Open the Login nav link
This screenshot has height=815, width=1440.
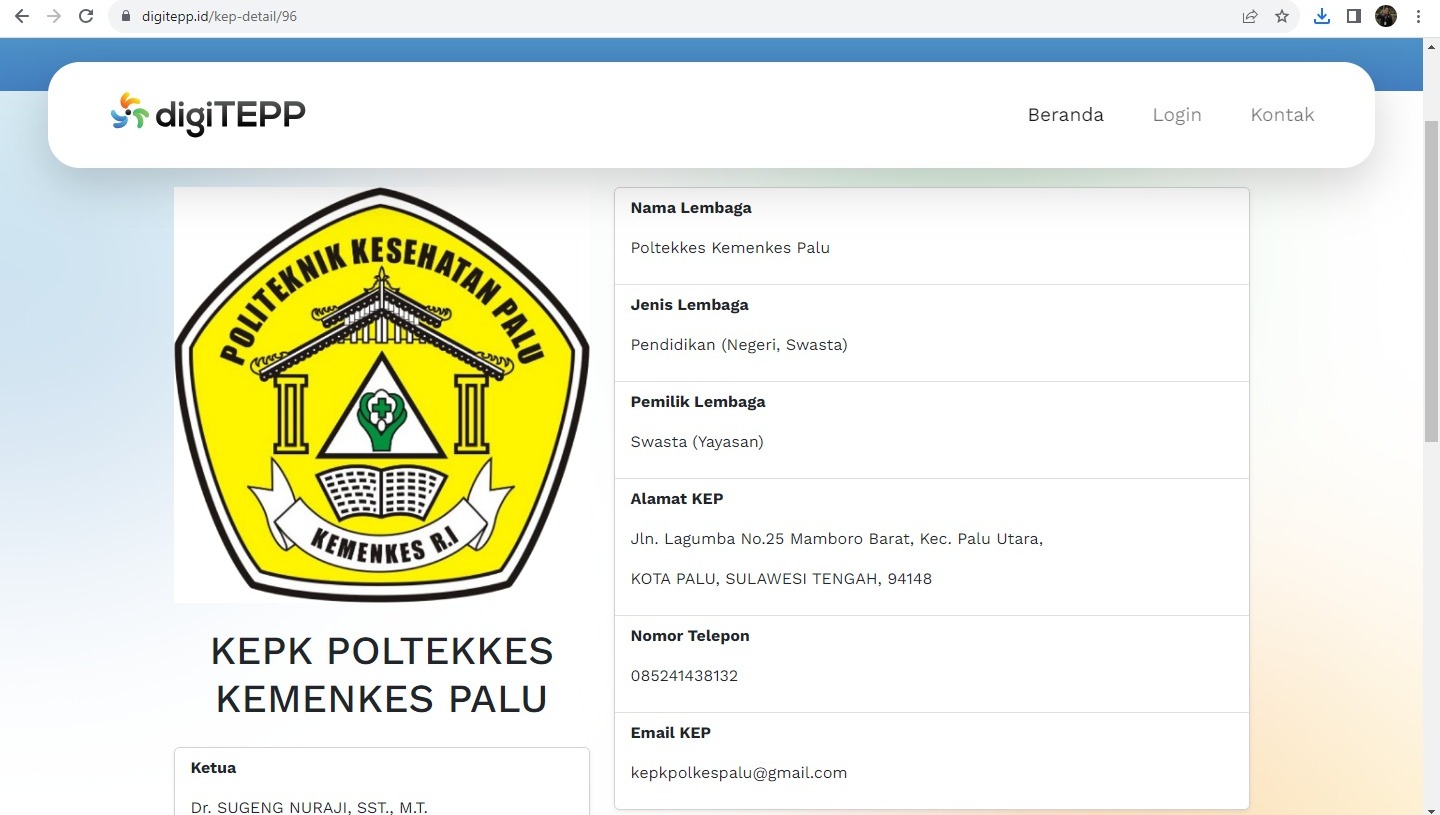1177,115
